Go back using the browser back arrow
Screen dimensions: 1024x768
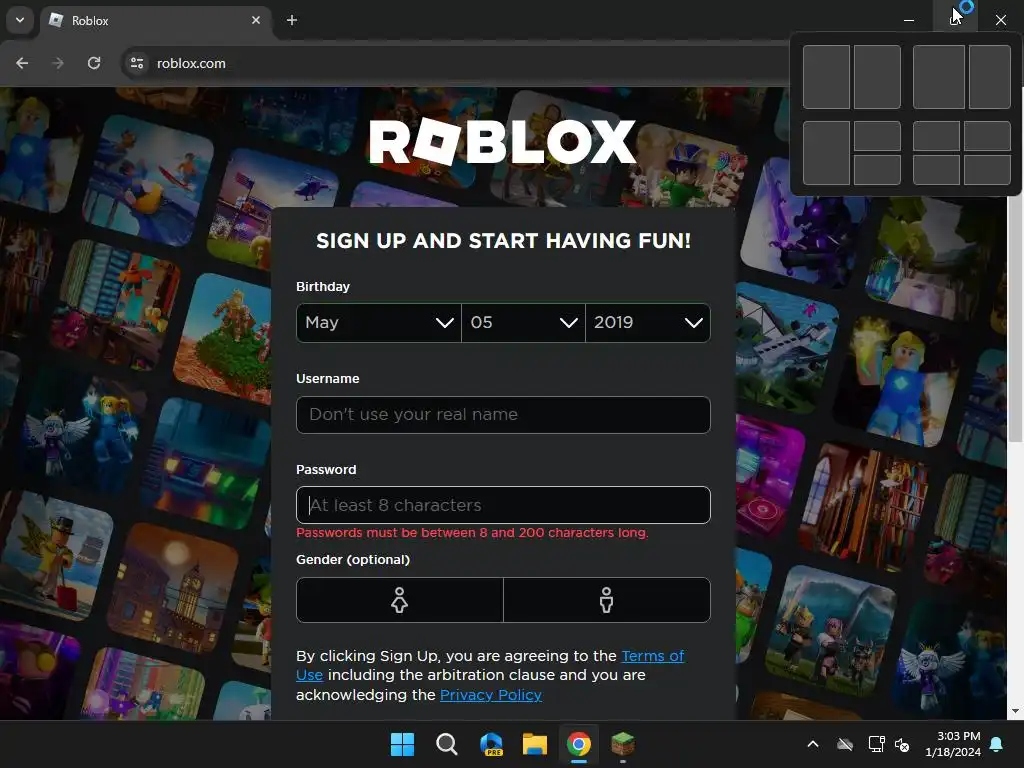coord(22,63)
